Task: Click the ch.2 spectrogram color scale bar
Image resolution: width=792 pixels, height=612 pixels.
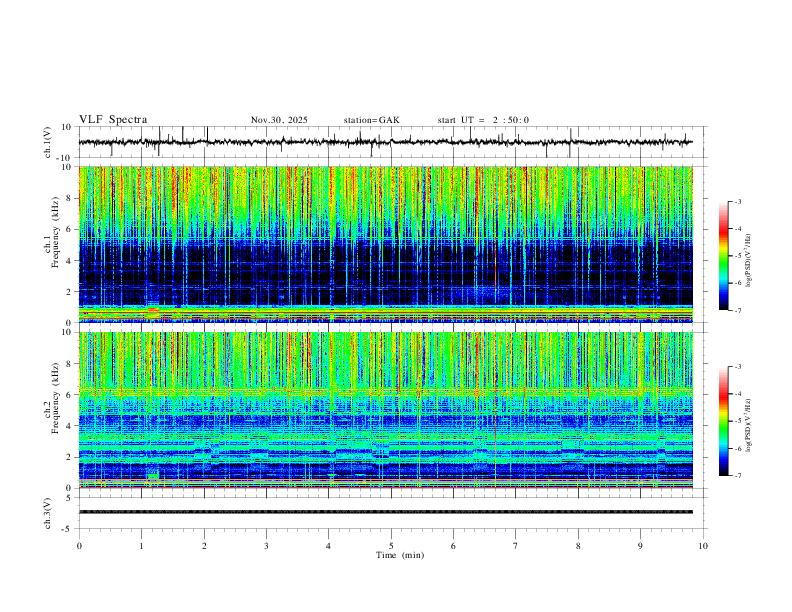Action: tap(723, 421)
